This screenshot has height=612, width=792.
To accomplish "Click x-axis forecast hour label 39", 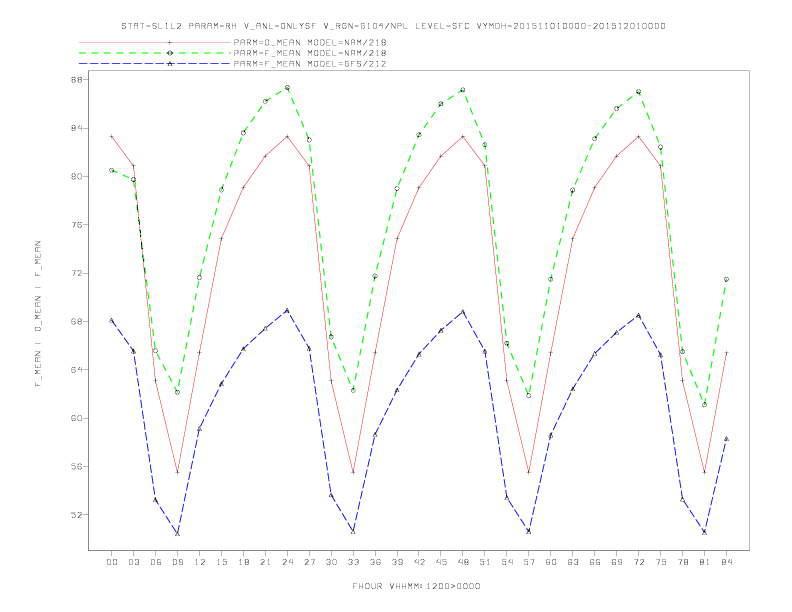I will (398, 562).
